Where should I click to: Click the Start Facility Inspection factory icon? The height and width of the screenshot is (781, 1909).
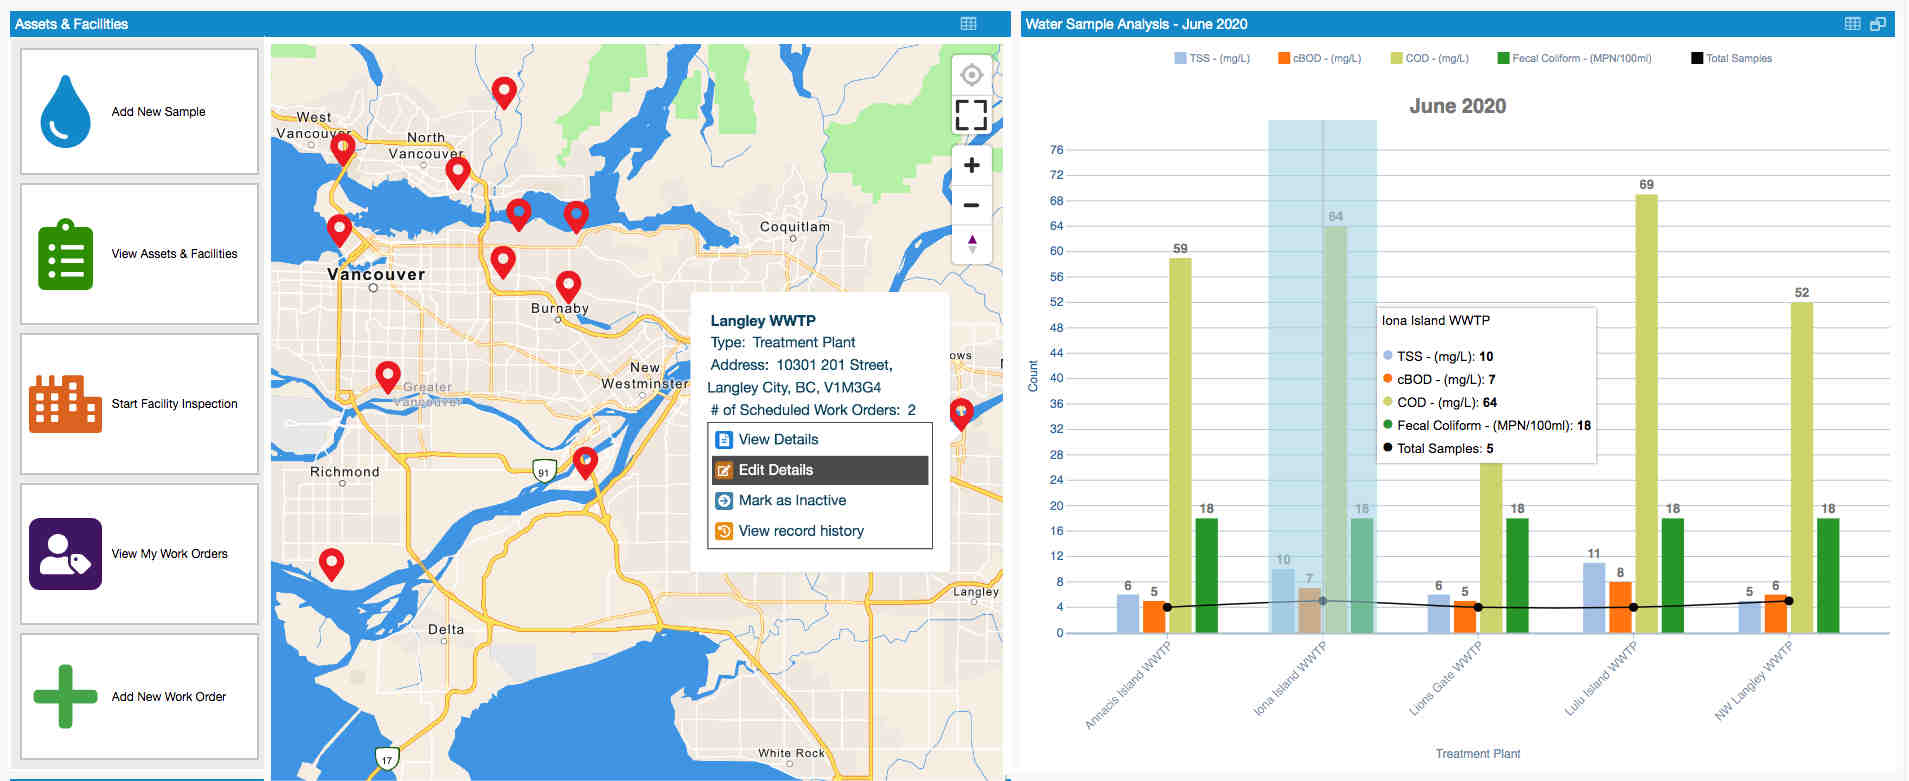point(65,404)
